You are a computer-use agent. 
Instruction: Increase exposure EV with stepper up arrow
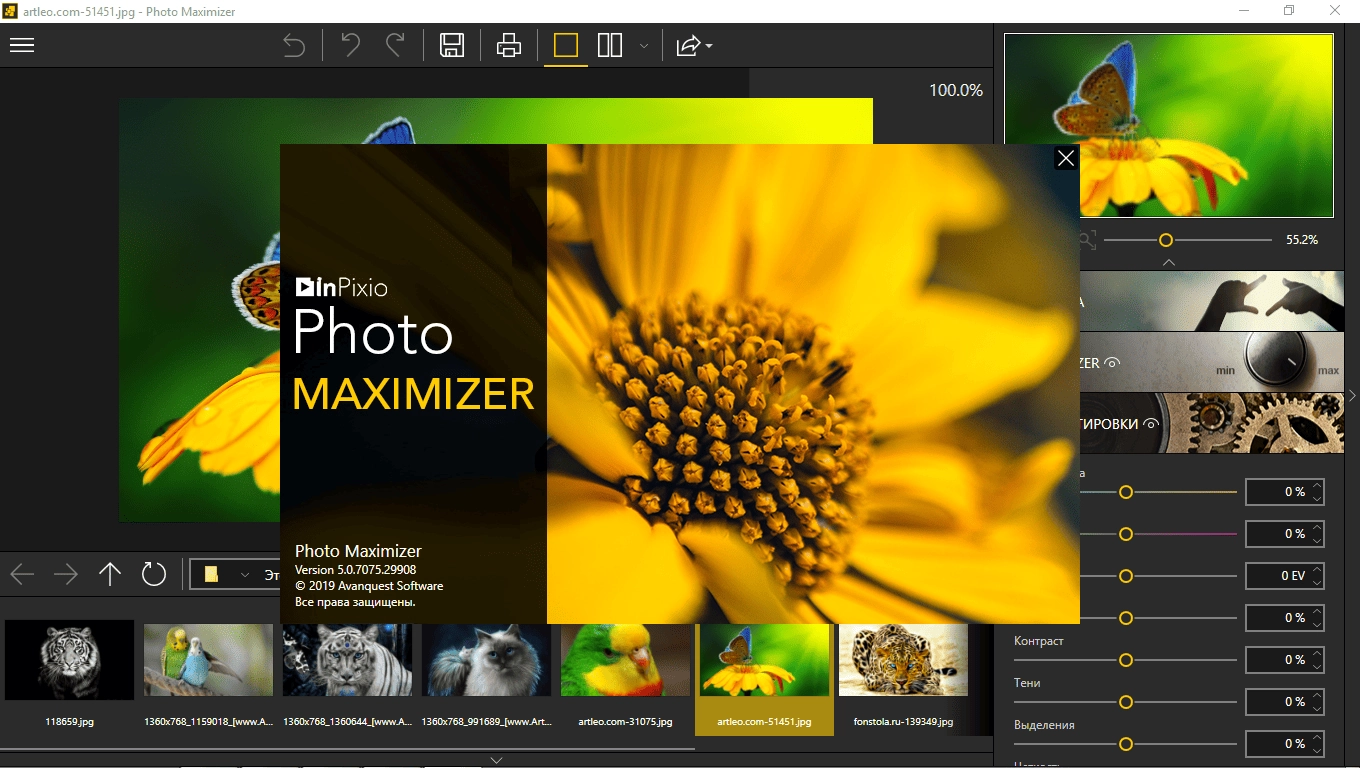click(1317, 570)
